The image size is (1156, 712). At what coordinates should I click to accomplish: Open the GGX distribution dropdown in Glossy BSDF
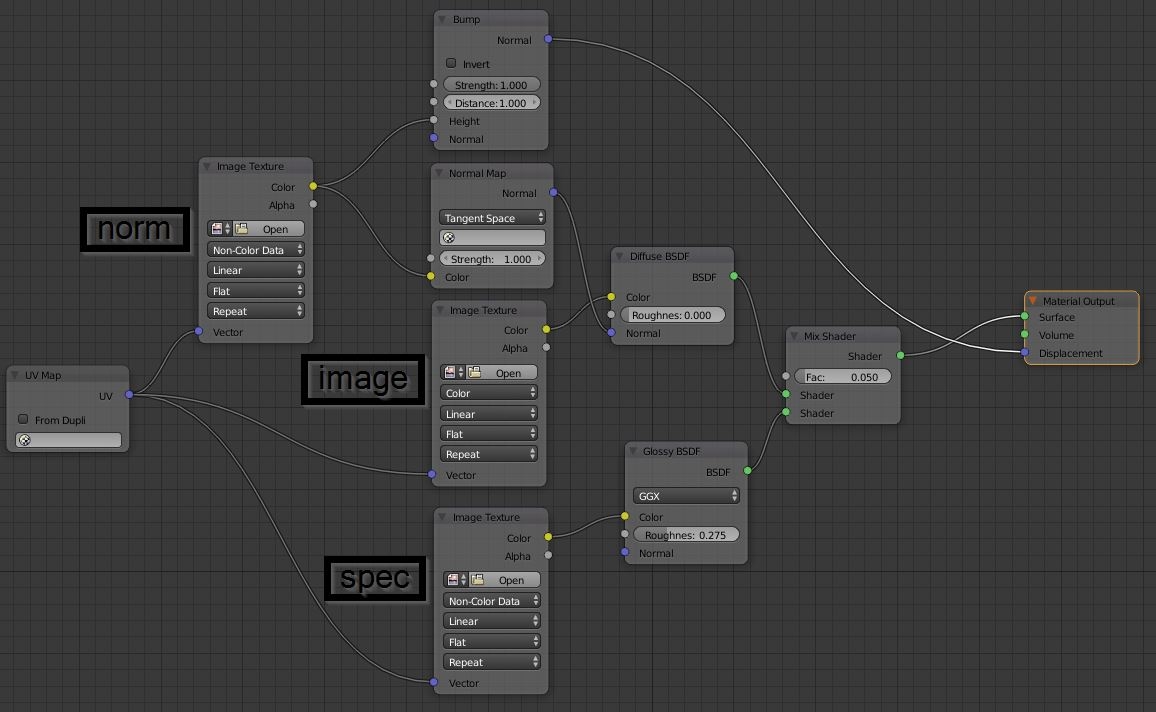pyautogui.click(x=686, y=495)
